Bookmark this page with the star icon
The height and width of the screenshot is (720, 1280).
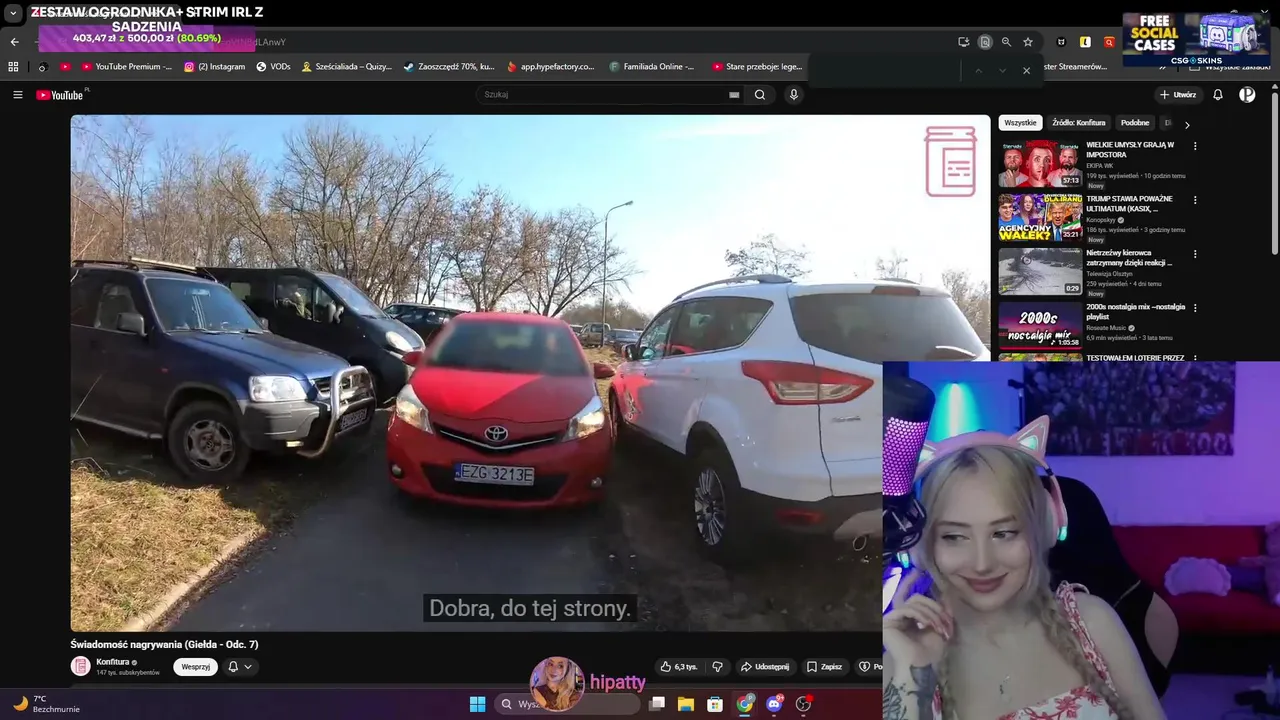(x=1028, y=42)
